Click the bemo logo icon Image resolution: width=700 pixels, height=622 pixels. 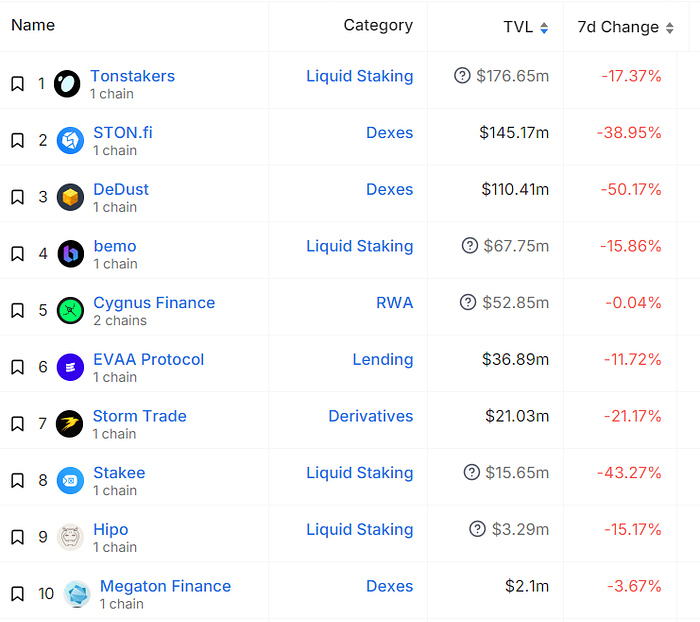[71, 254]
